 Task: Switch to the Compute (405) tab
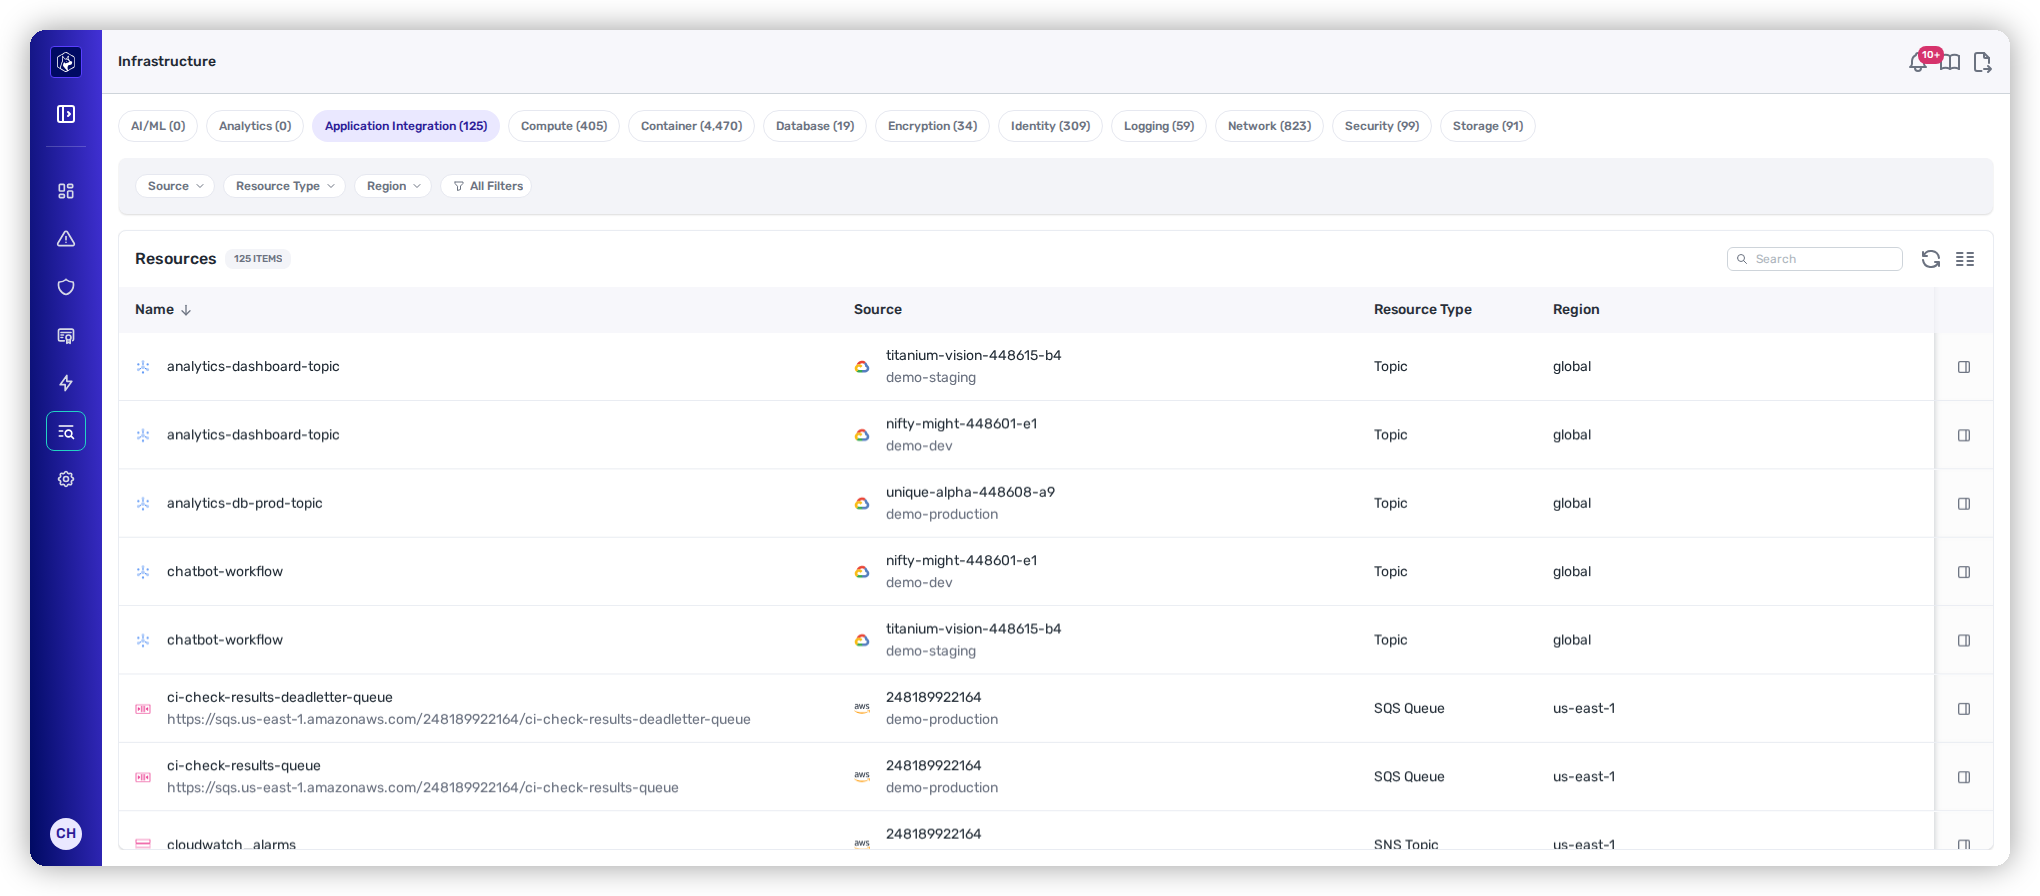point(564,126)
